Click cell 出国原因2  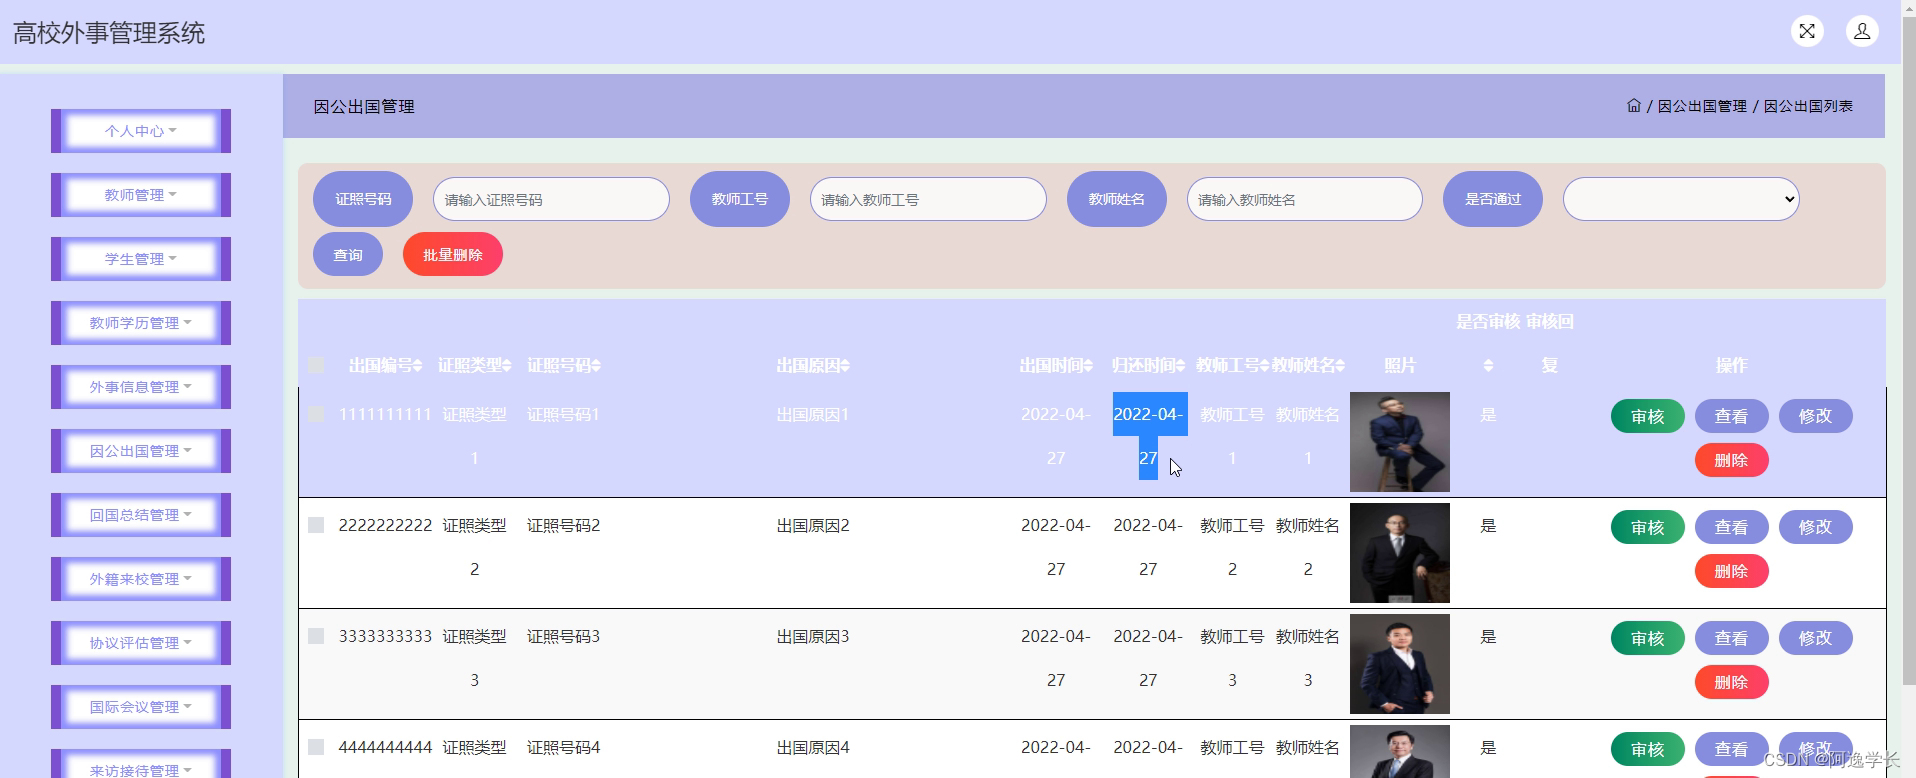click(x=813, y=525)
